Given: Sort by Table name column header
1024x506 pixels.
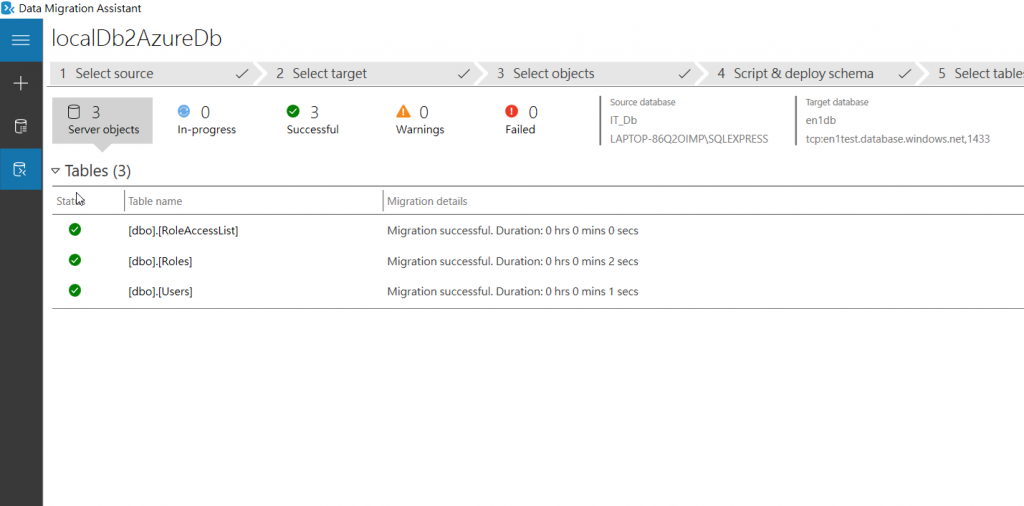Looking at the screenshot, I should 155,201.
